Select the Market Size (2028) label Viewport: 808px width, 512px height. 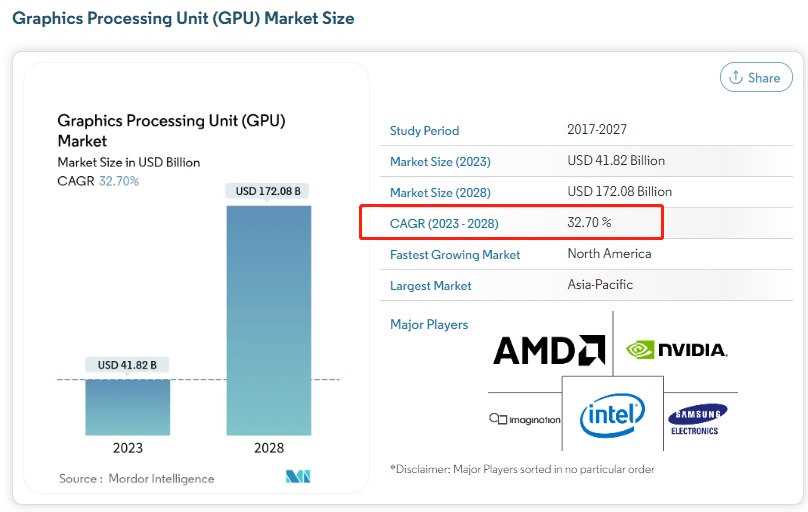pos(440,192)
